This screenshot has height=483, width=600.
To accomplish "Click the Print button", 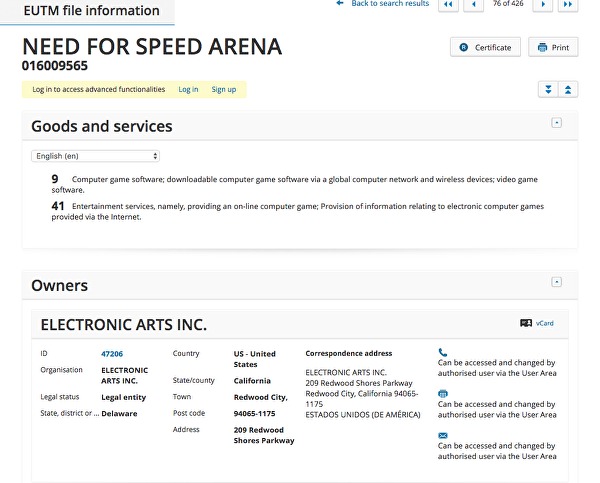I will click(x=553, y=47).
